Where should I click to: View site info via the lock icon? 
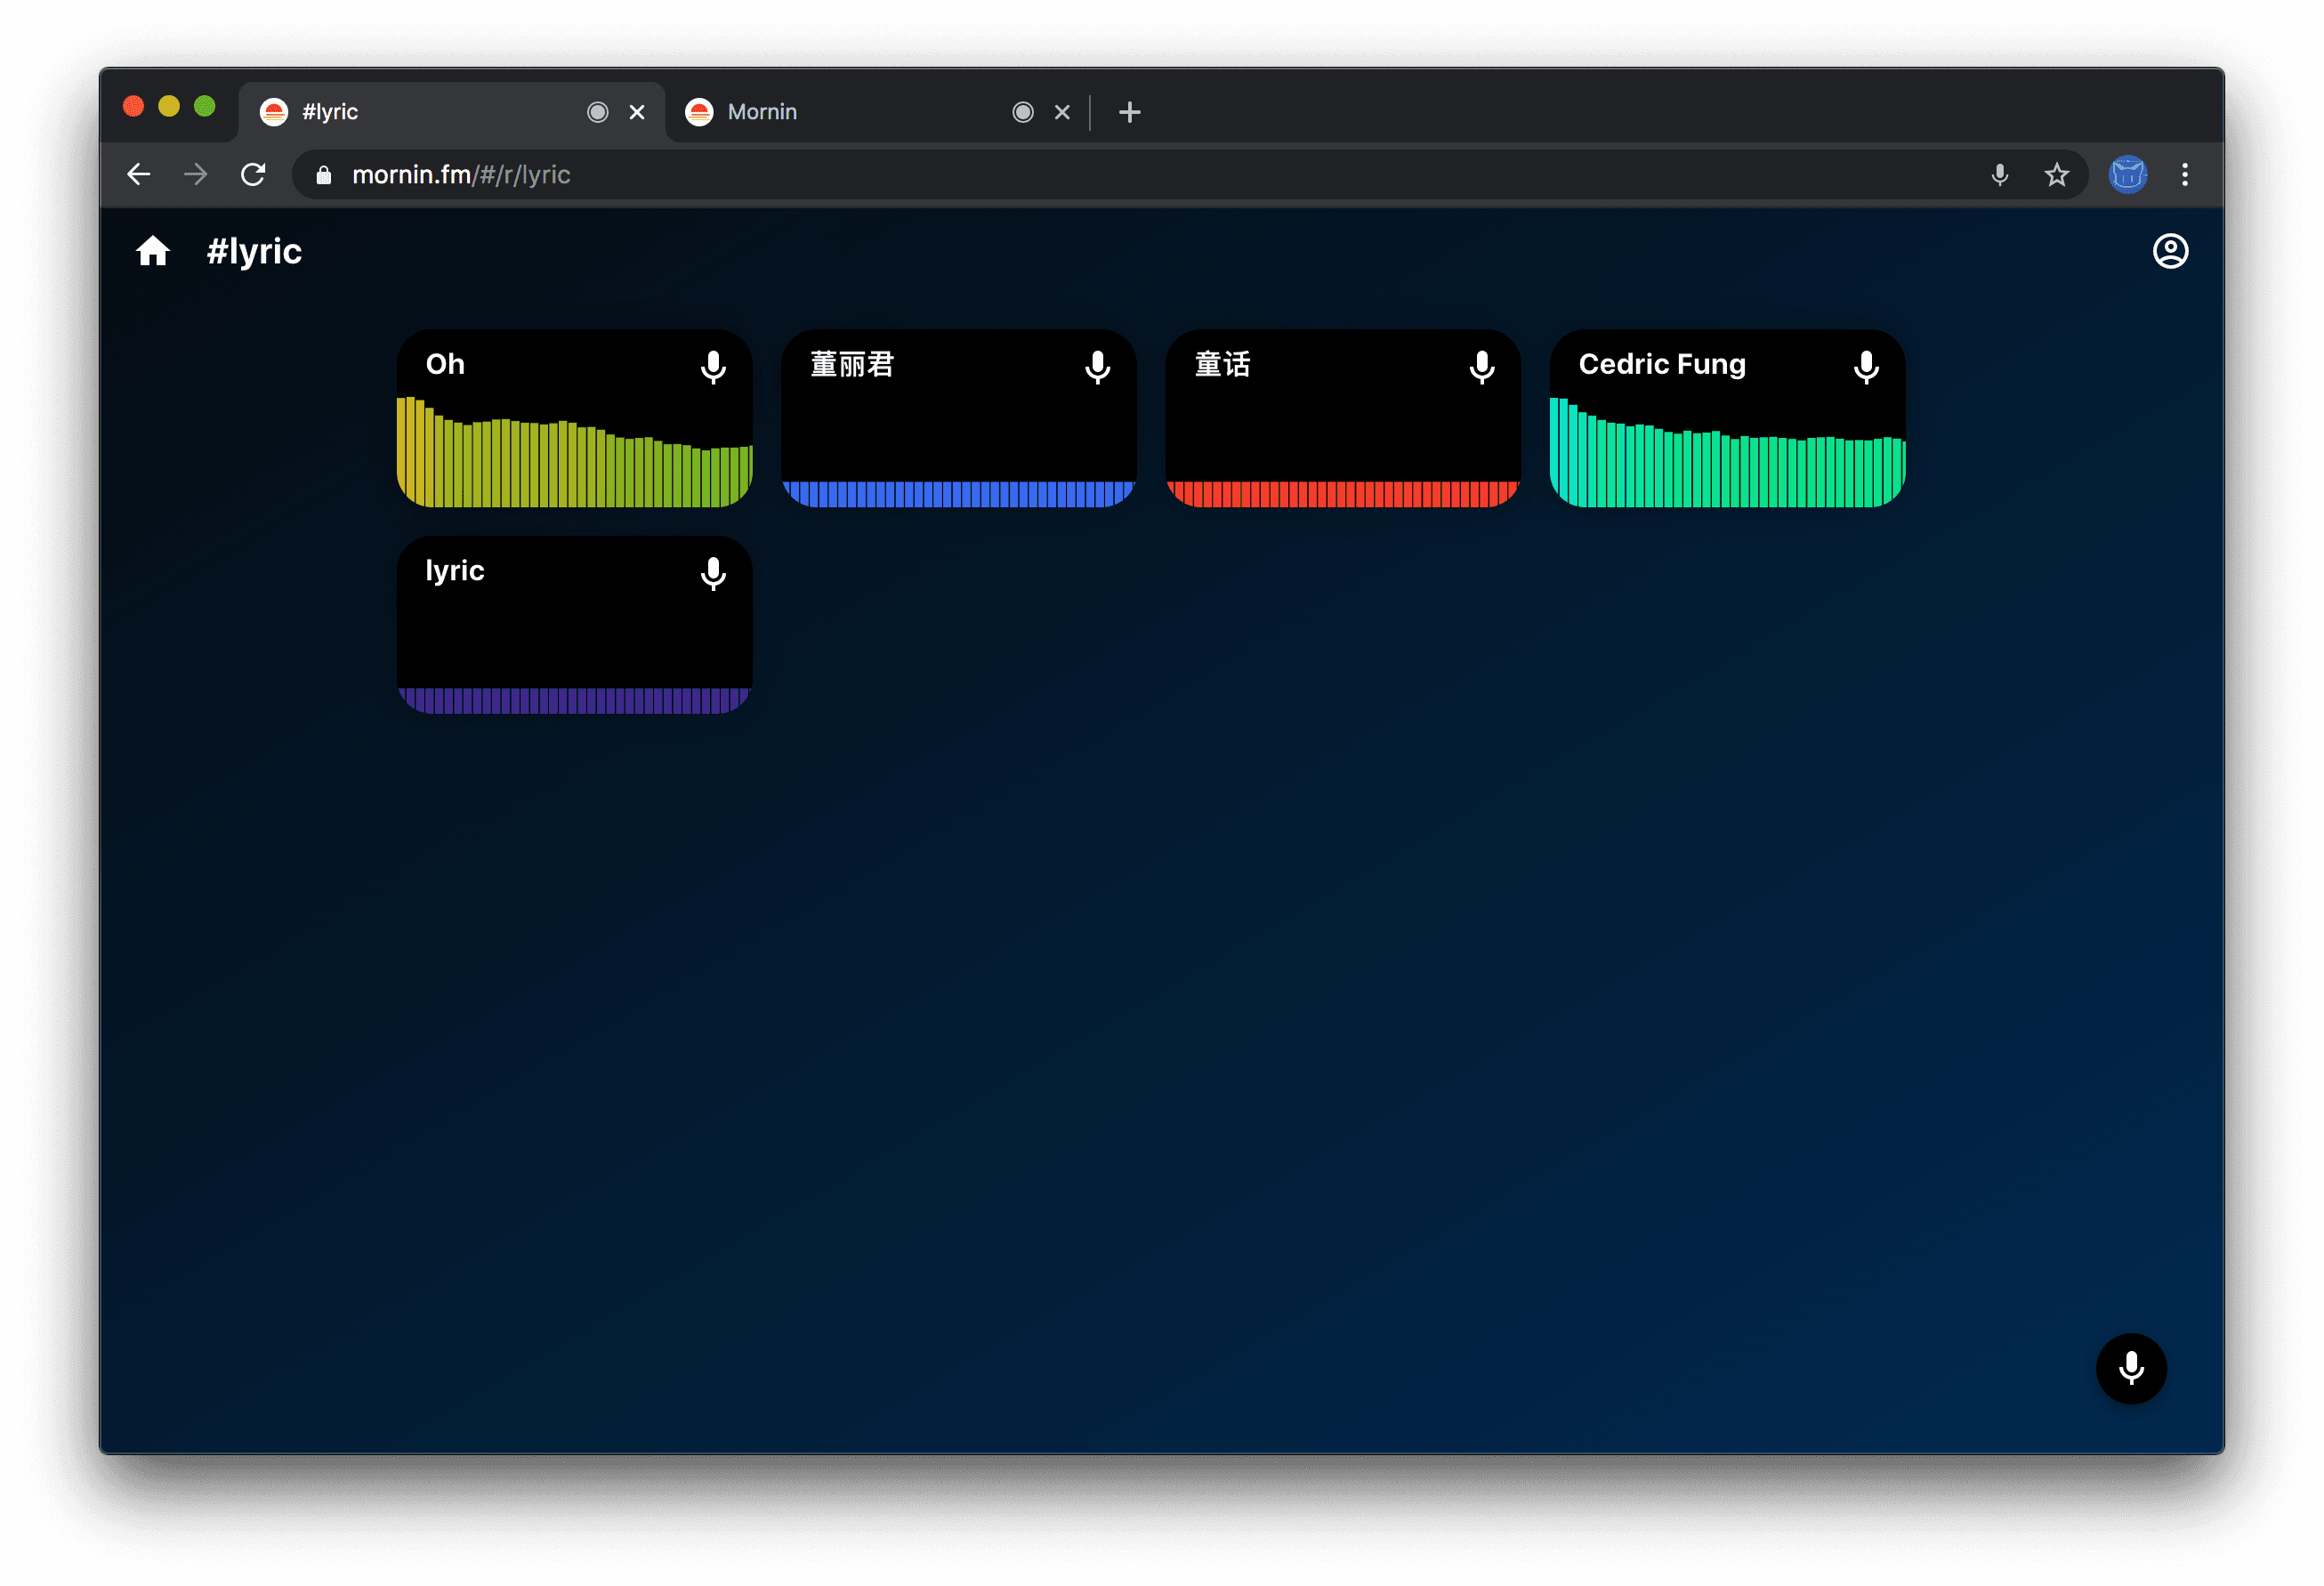pos(323,175)
